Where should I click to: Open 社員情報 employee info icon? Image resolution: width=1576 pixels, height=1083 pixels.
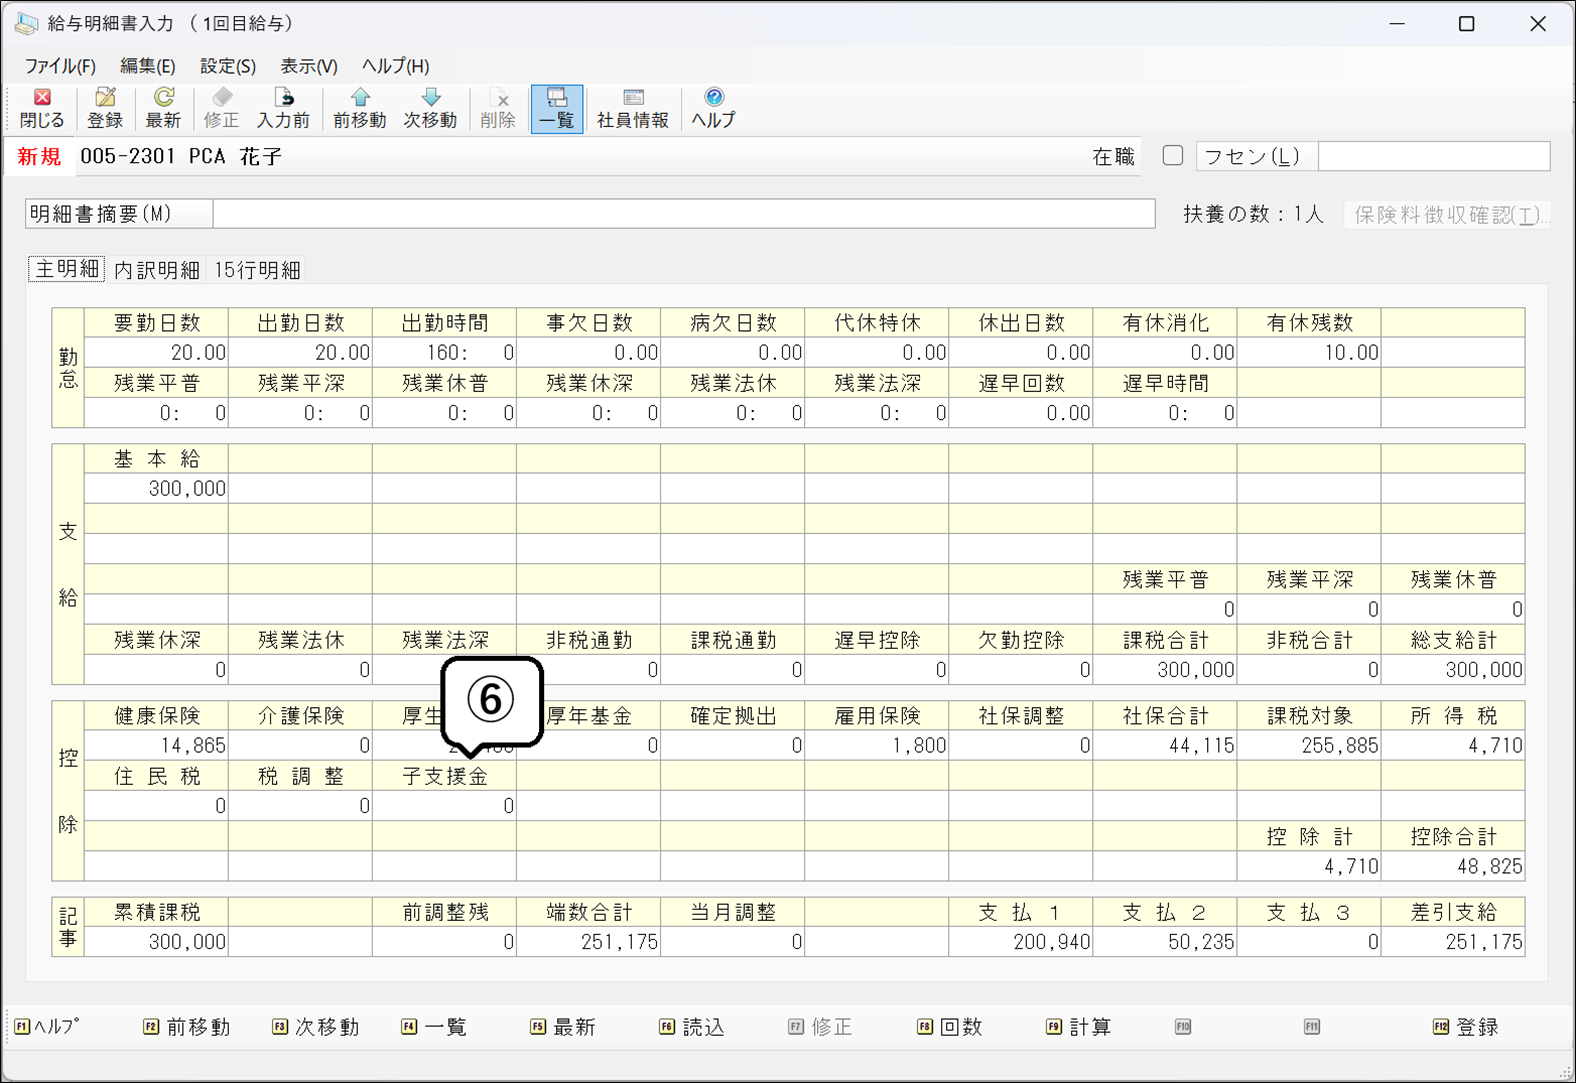(632, 108)
